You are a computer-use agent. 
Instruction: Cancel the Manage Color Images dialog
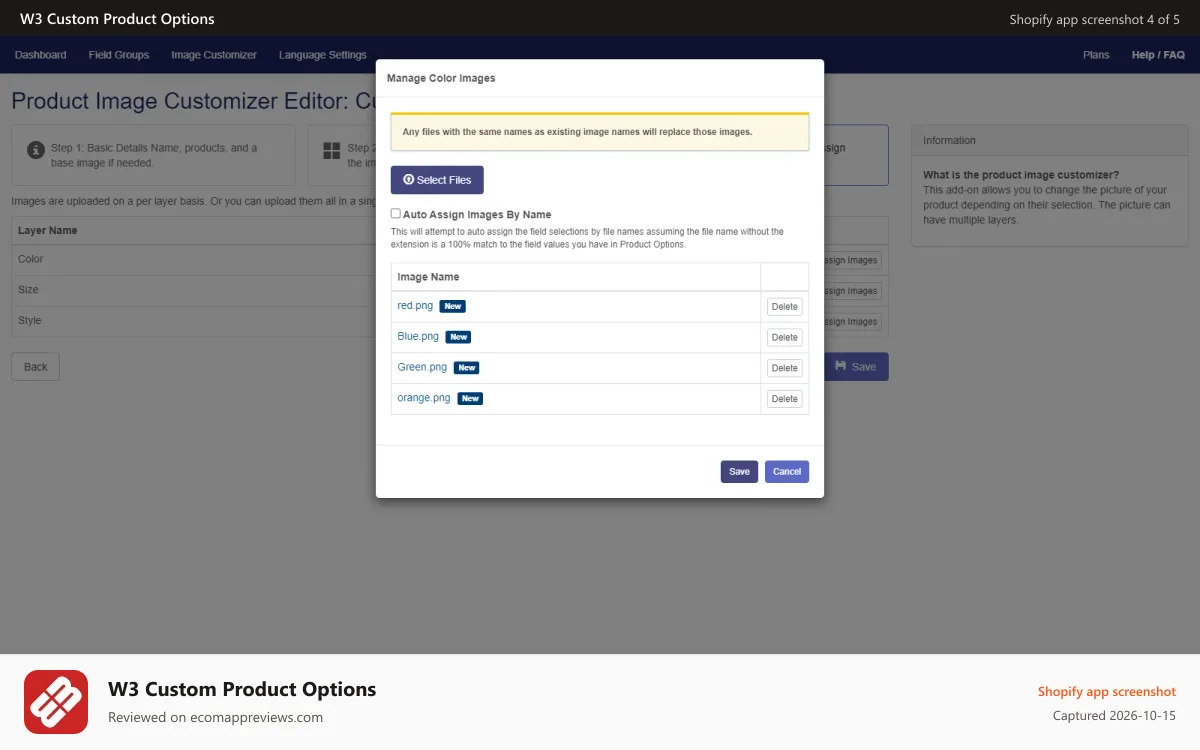[x=787, y=472]
